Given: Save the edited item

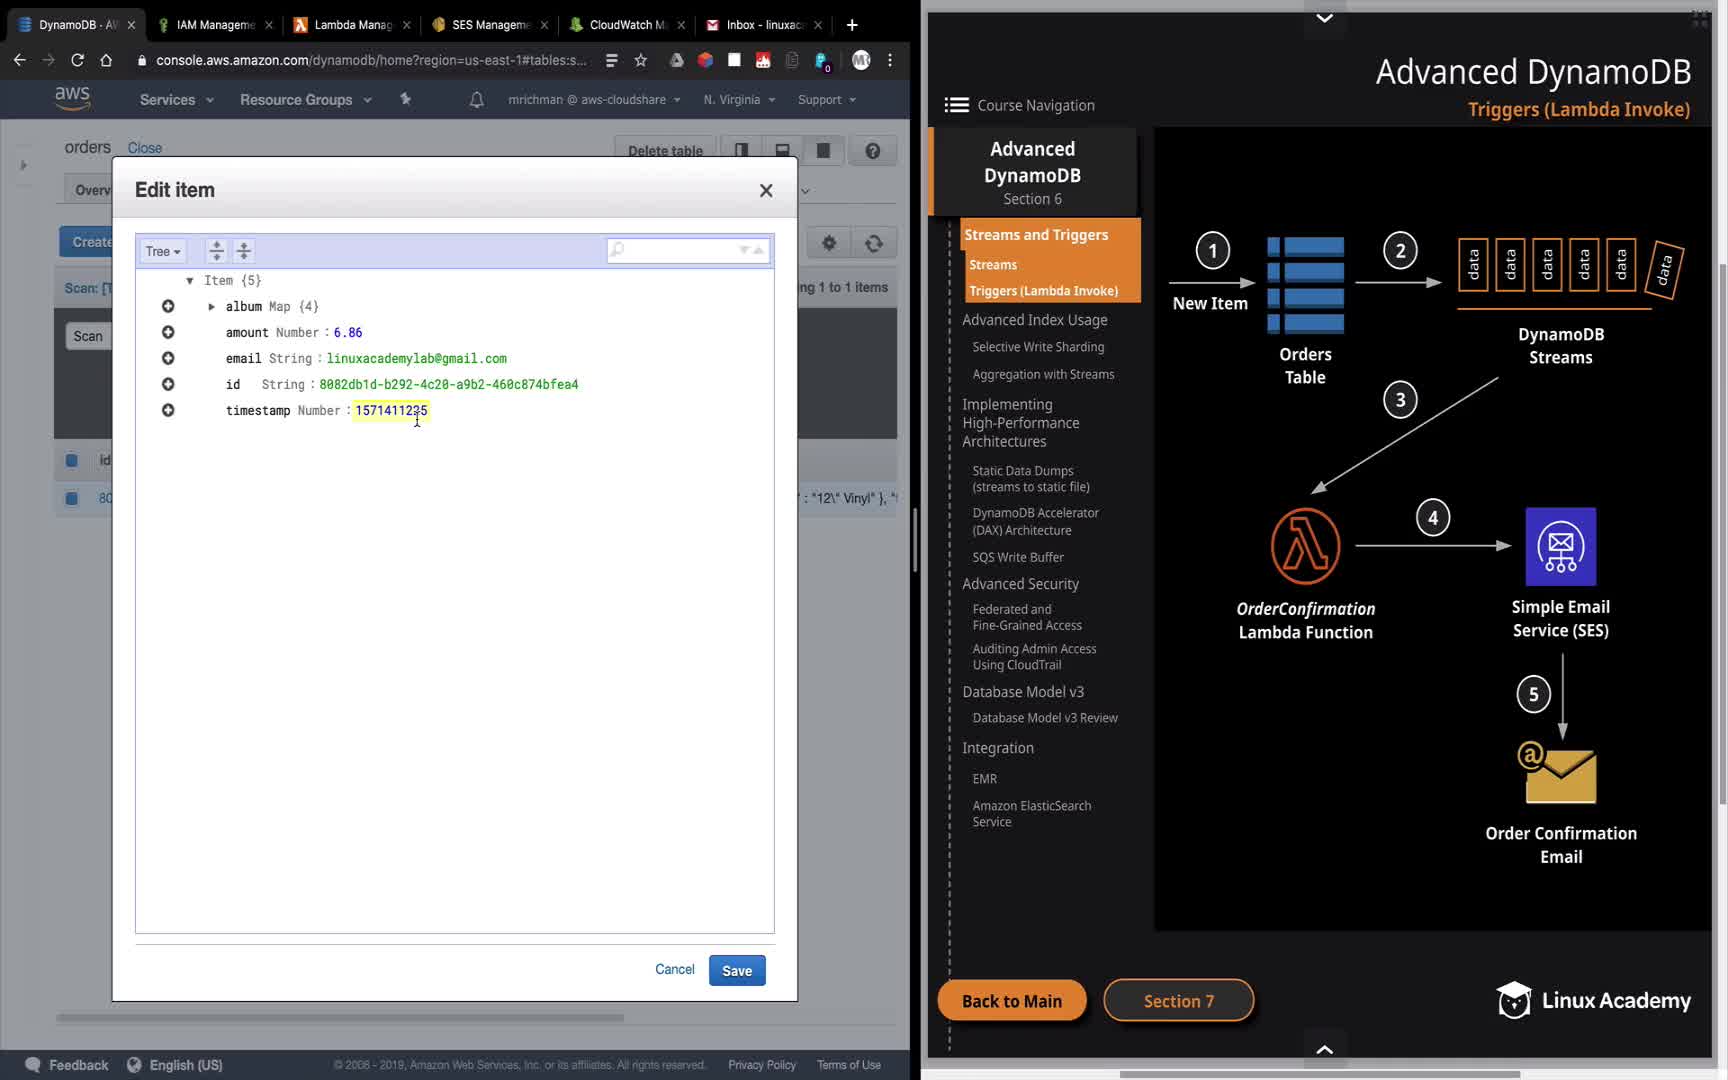Looking at the screenshot, I should click(737, 970).
